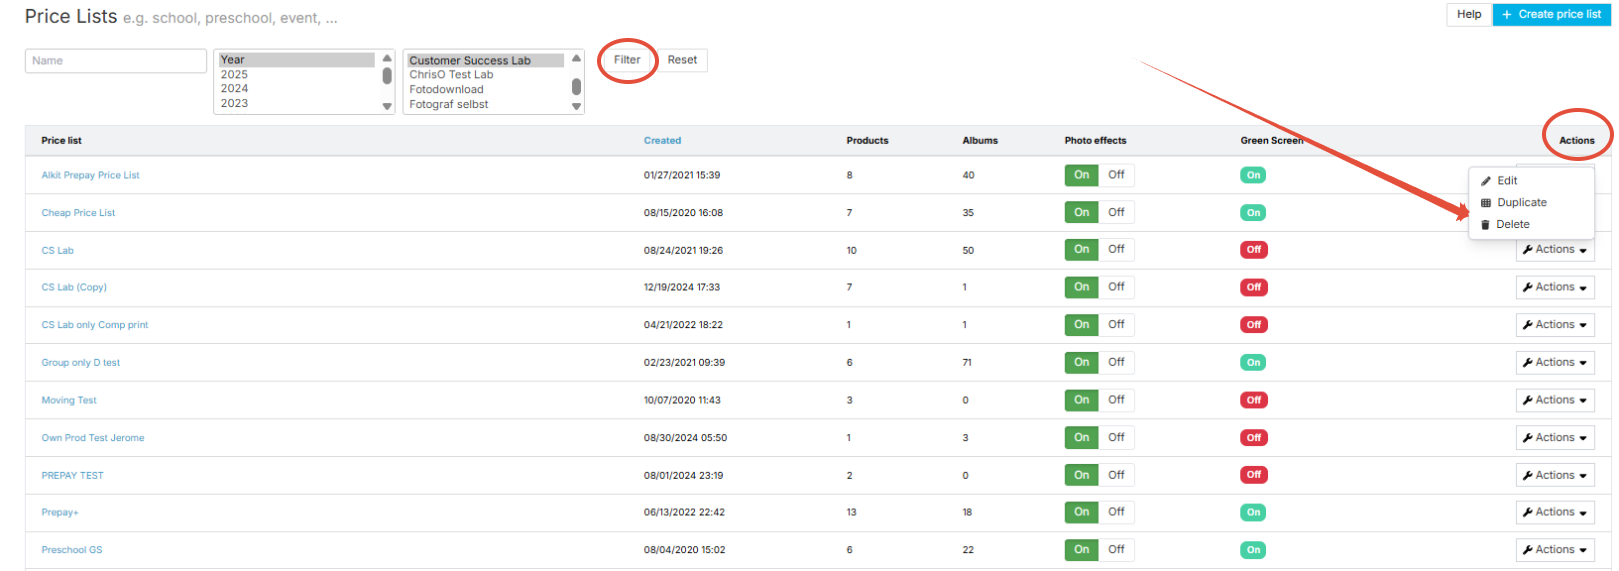Image resolution: width=1619 pixels, height=571 pixels.
Task: Click the Green Screen column header
Action: 1272,141
